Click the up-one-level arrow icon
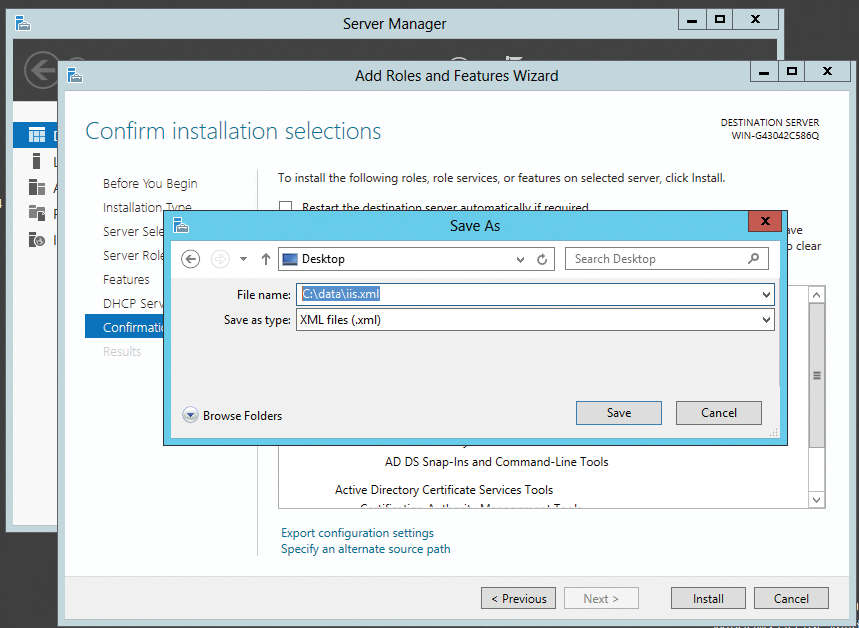The image size is (859, 628). (265, 259)
